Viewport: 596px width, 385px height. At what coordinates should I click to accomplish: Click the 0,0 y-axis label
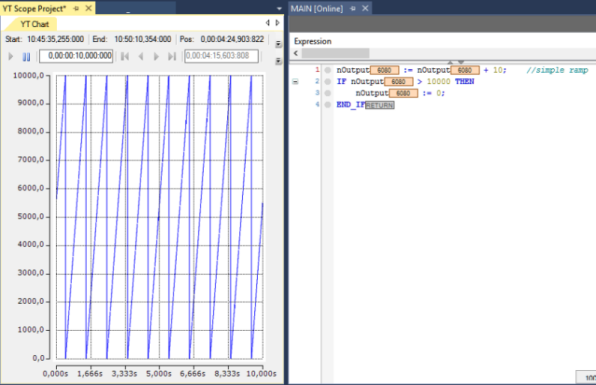[x=38, y=358]
